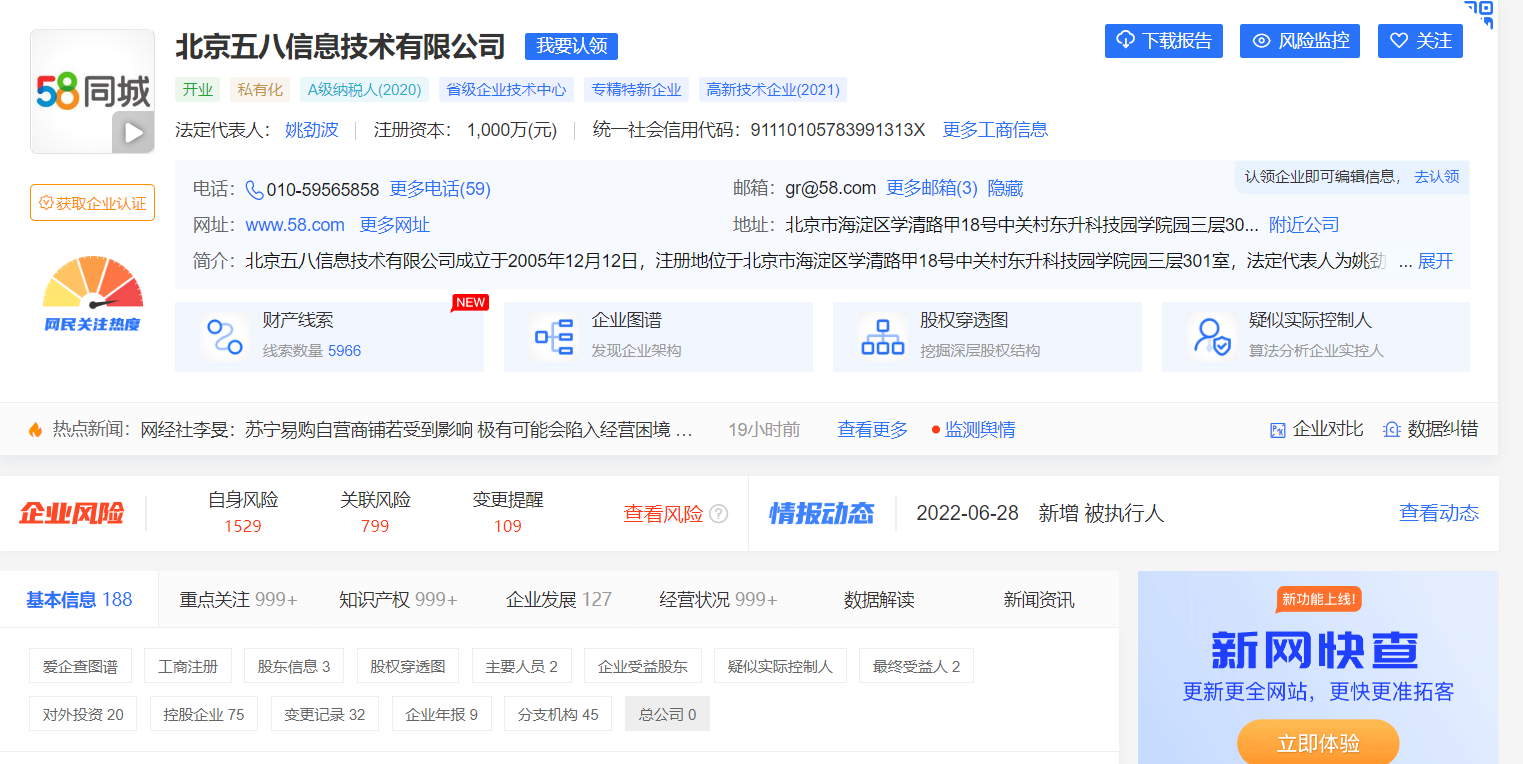Screen dimensions: 1523x764
Task: Switch to the 新闻资讯 tab
Action: (x=1039, y=600)
